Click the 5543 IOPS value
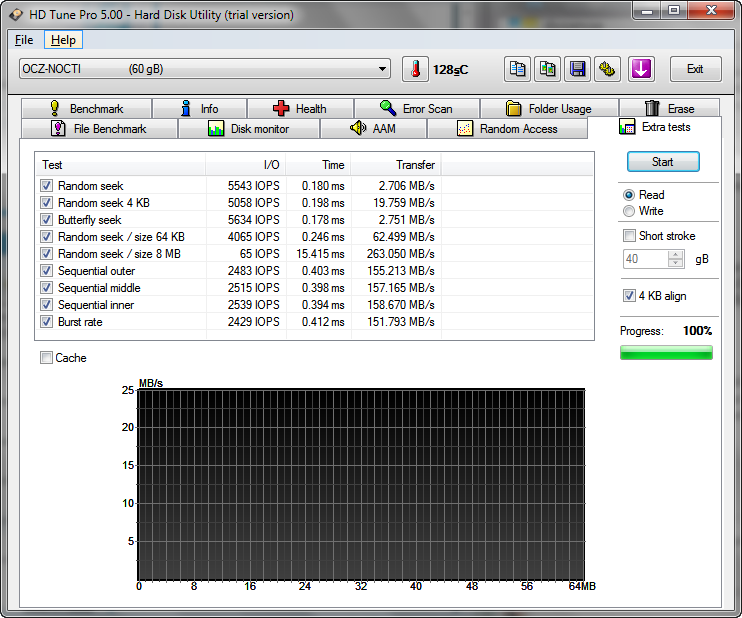The image size is (742, 618). pyautogui.click(x=254, y=185)
